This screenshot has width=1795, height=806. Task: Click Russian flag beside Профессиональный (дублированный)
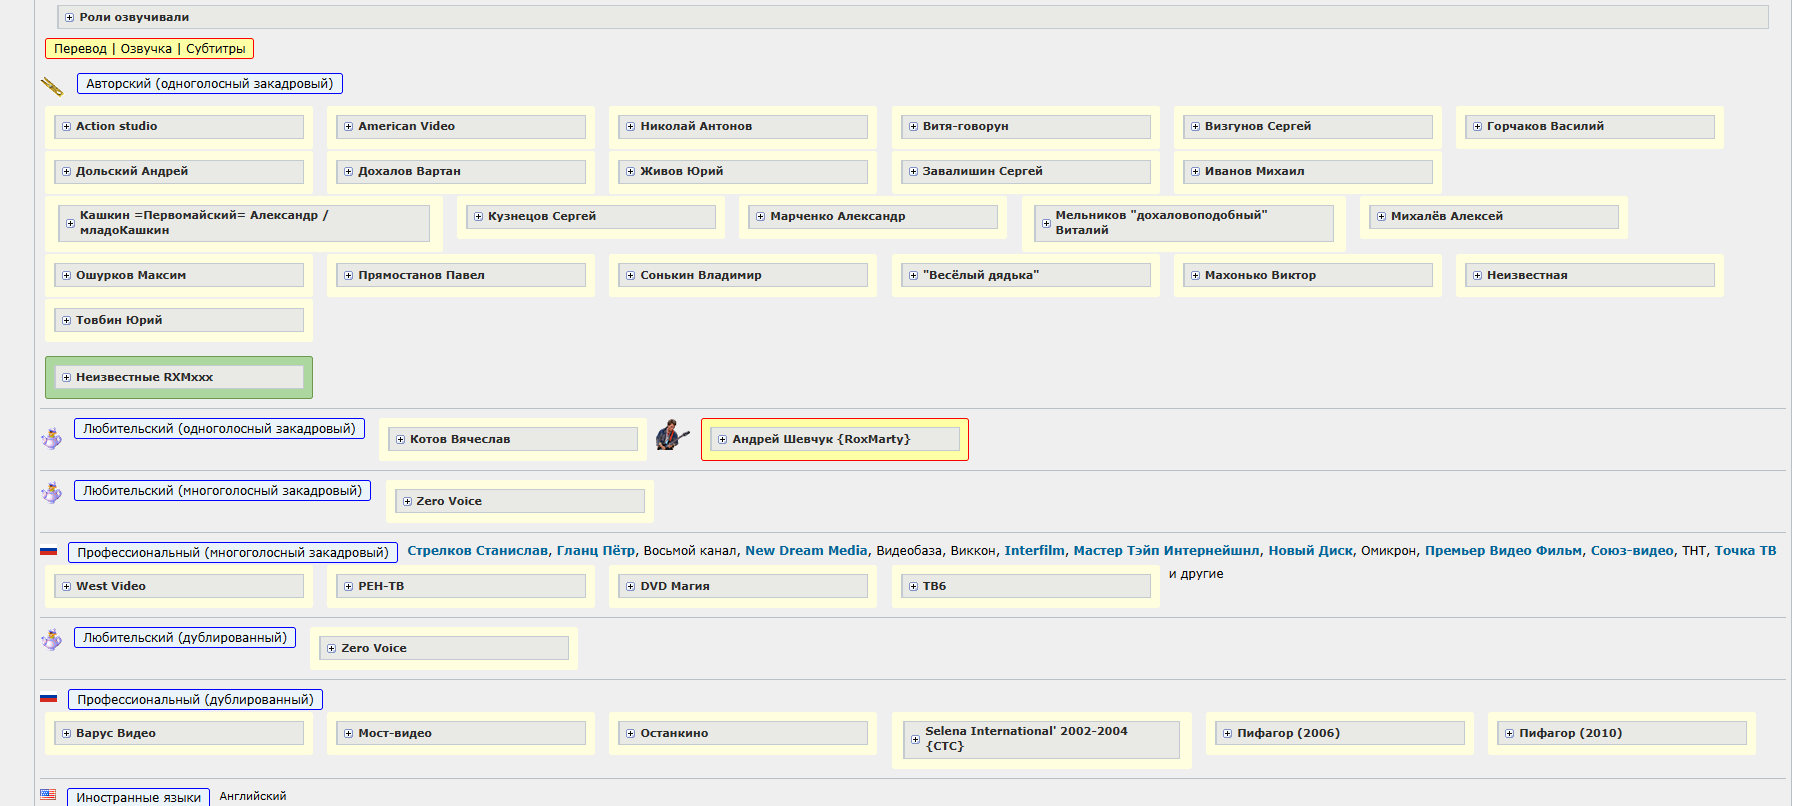pyautogui.click(x=48, y=698)
